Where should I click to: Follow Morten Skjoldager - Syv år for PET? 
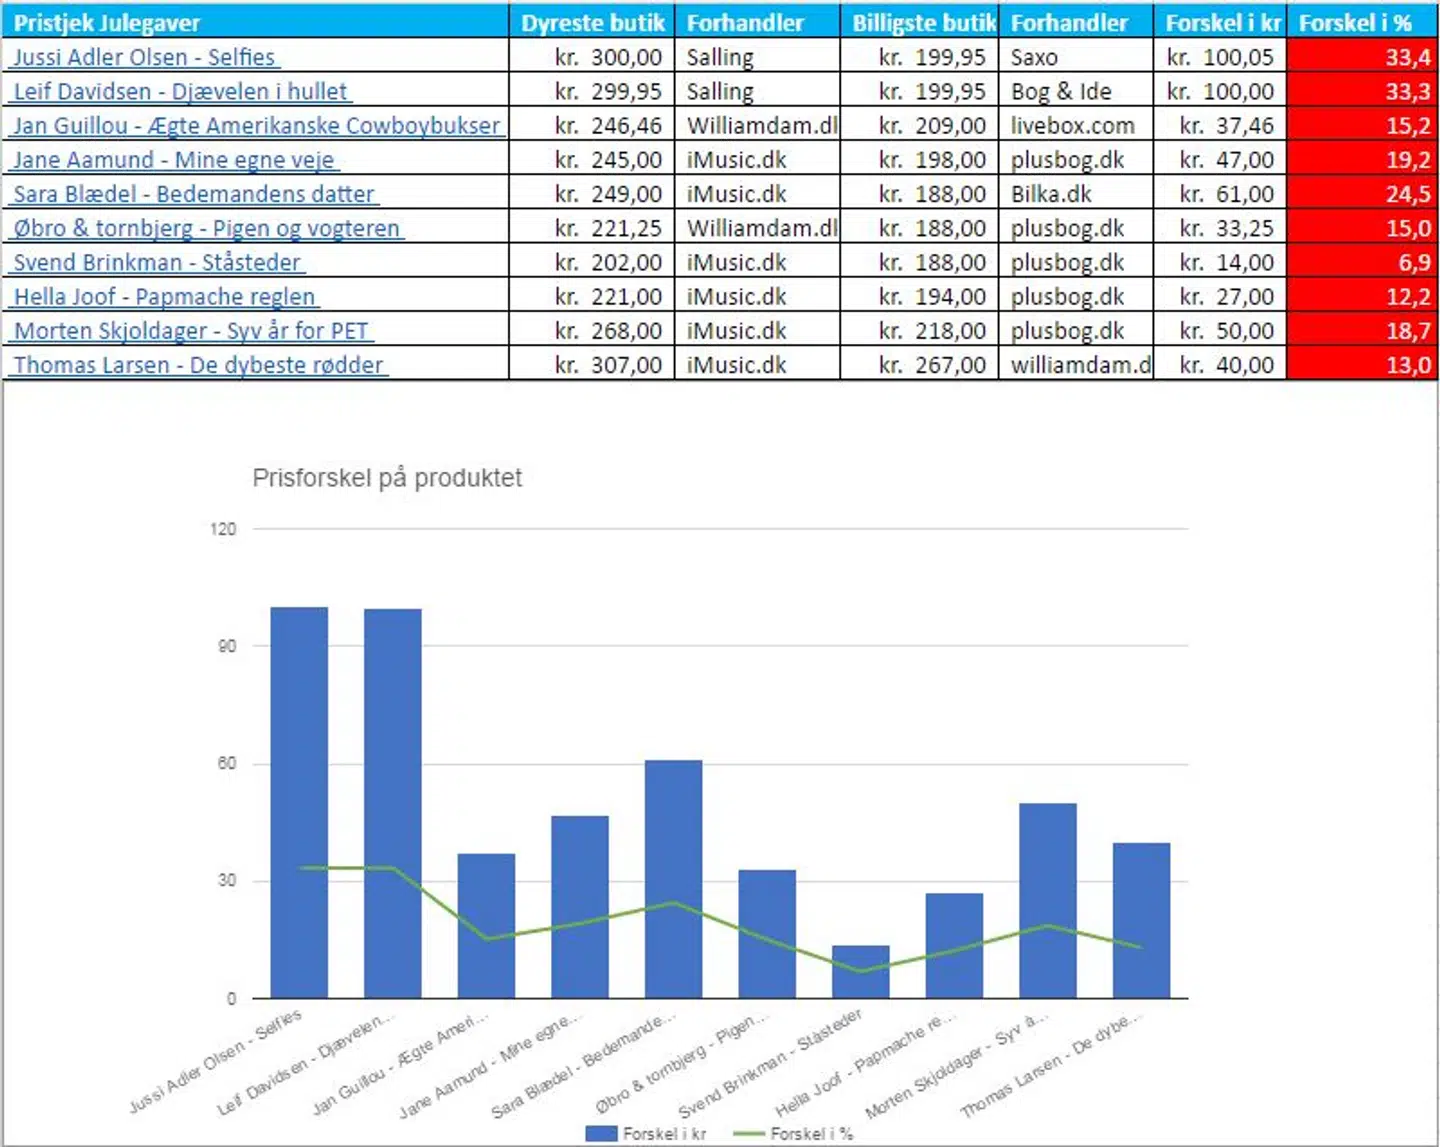tap(191, 331)
